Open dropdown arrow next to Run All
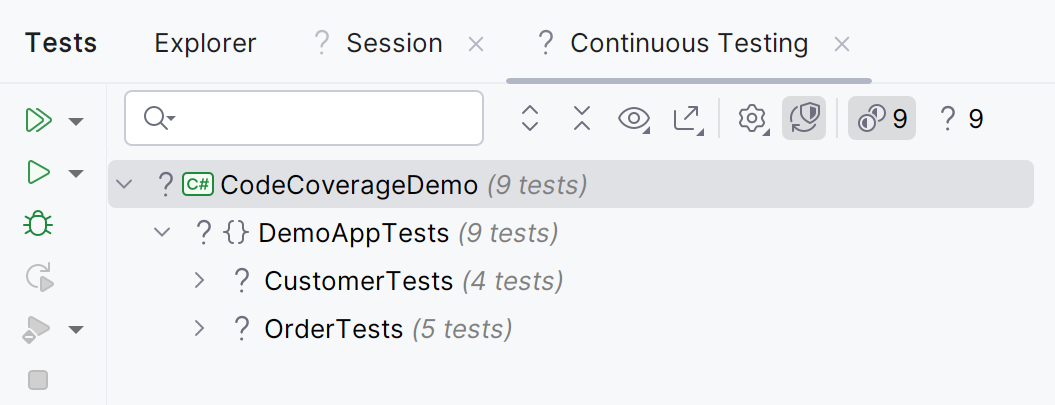 [76, 122]
